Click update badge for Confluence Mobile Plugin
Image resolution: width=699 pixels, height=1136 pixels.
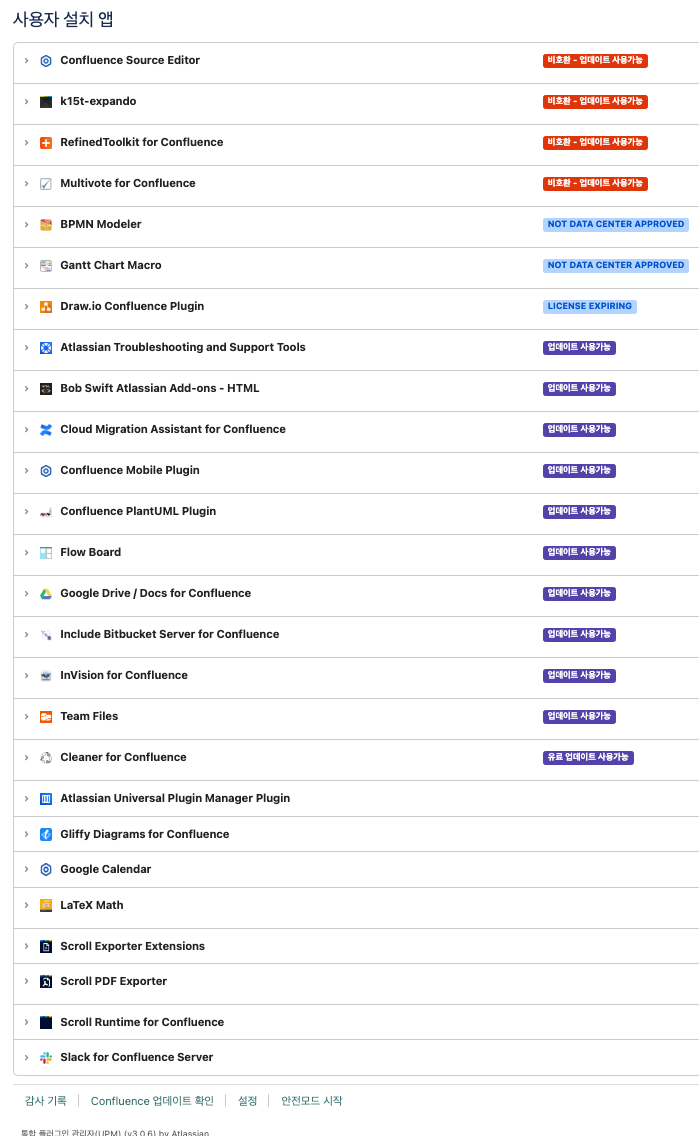point(579,471)
